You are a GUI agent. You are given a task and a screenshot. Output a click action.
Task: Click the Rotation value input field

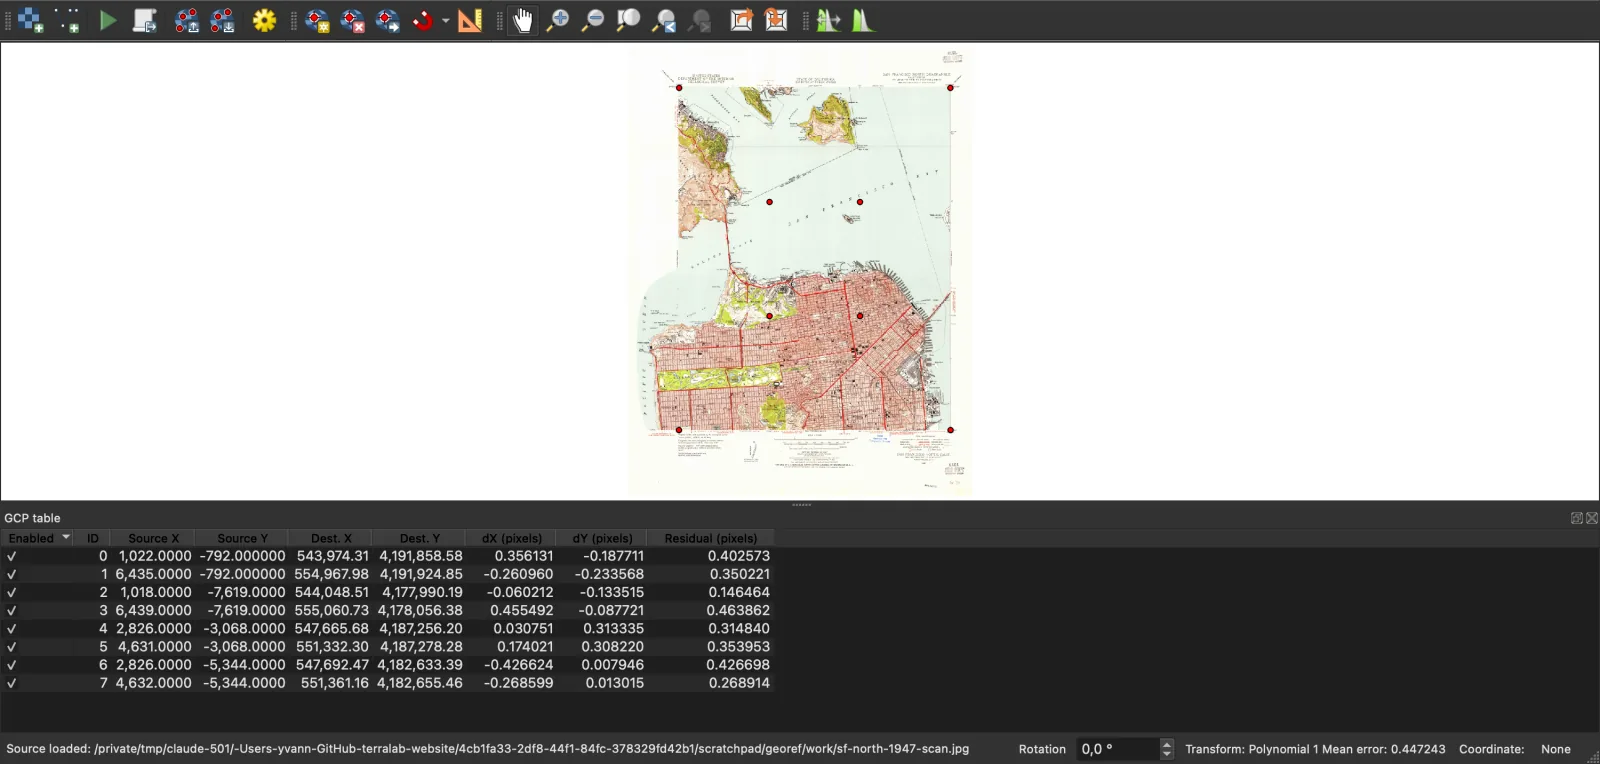point(1116,749)
